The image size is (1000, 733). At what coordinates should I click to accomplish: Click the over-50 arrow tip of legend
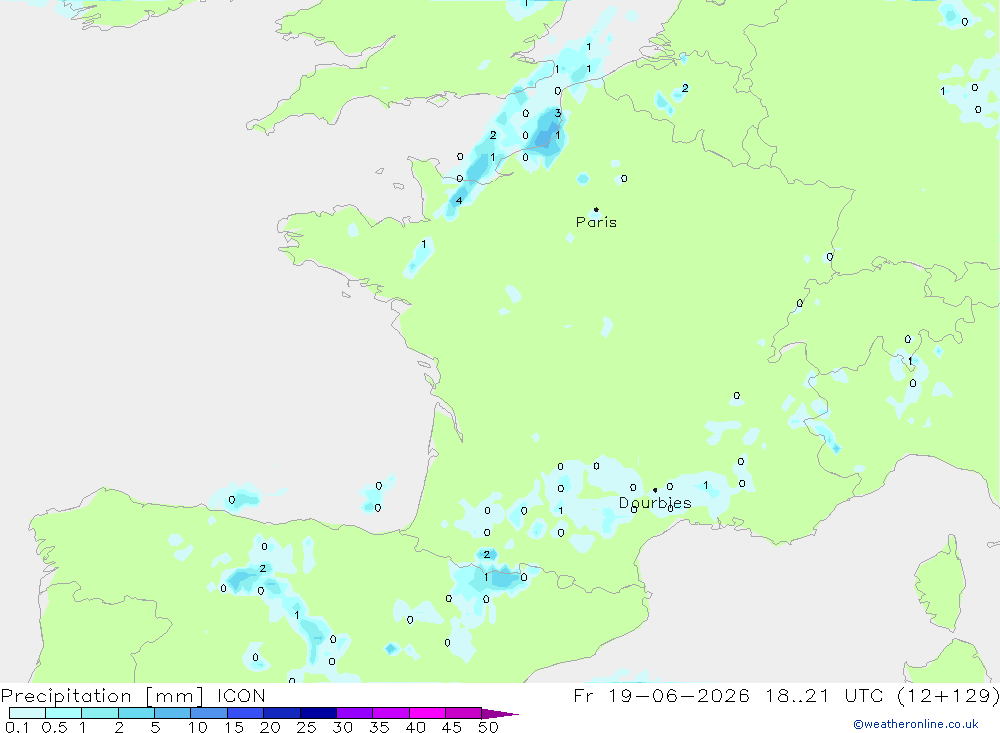[501, 714]
